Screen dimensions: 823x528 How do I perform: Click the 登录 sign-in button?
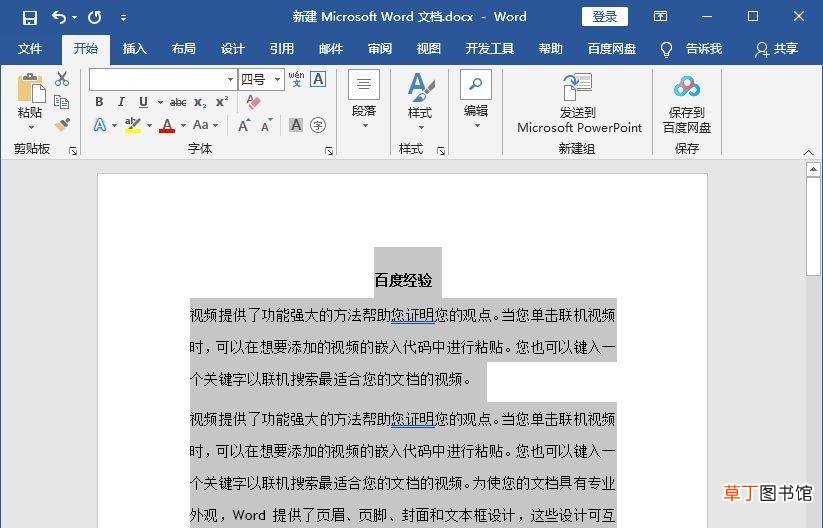(x=605, y=17)
